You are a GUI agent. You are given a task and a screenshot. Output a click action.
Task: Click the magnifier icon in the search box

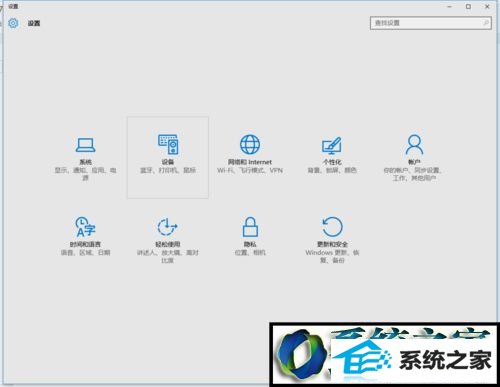click(486, 23)
